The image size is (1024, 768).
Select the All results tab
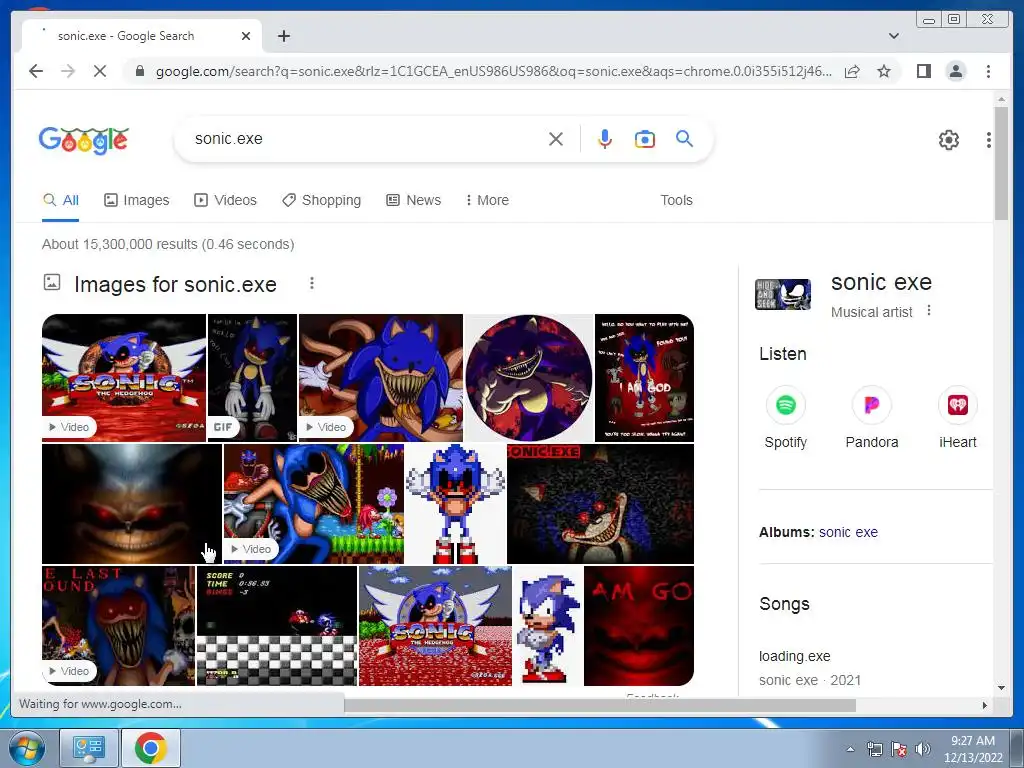point(61,200)
